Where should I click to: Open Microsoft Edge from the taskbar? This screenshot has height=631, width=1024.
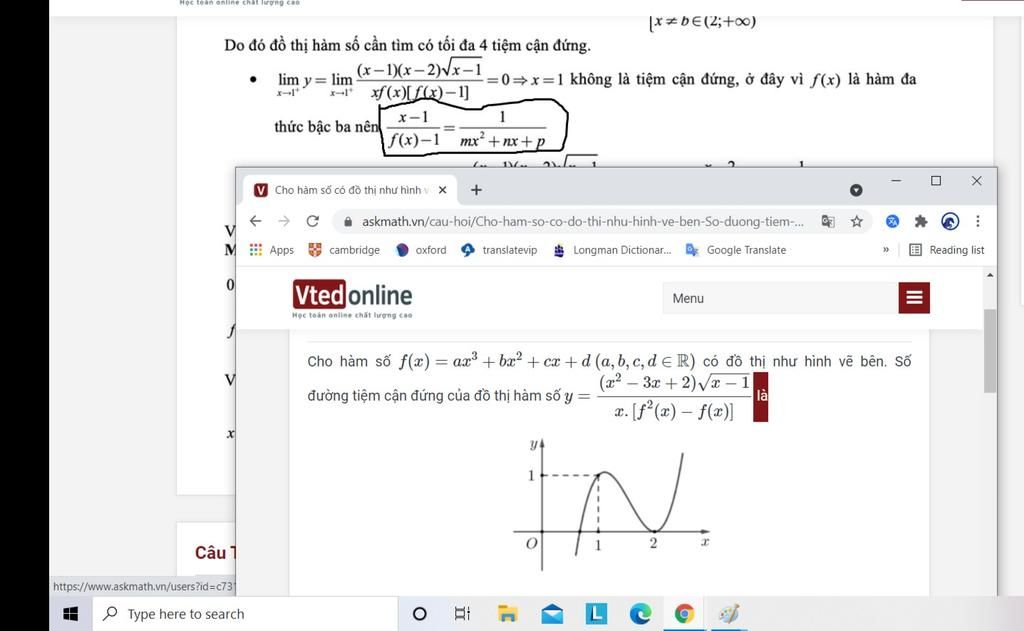pyautogui.click(x=640, y=613)
